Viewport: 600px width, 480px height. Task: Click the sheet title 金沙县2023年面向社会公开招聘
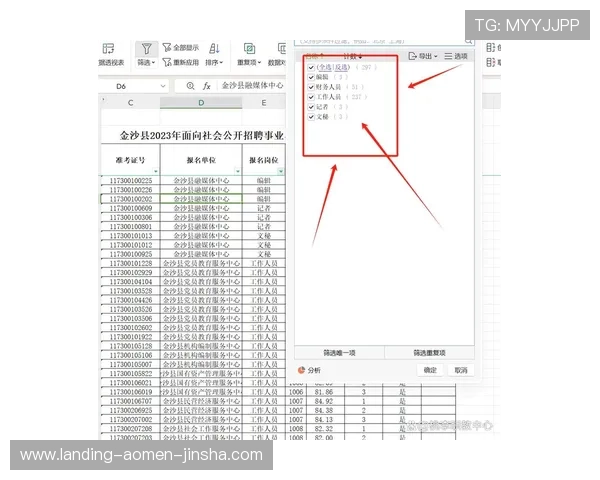tap(202, 136)
